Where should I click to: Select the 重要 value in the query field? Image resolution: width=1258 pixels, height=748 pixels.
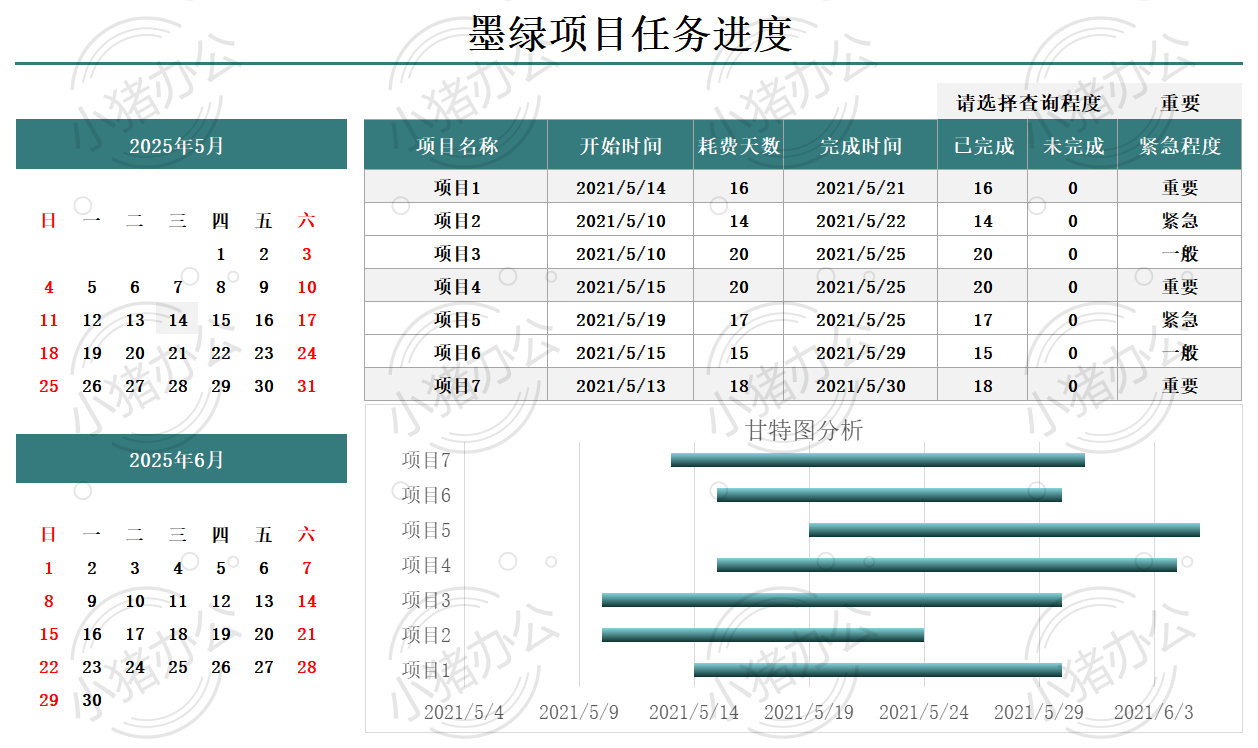pos(1180,102)
